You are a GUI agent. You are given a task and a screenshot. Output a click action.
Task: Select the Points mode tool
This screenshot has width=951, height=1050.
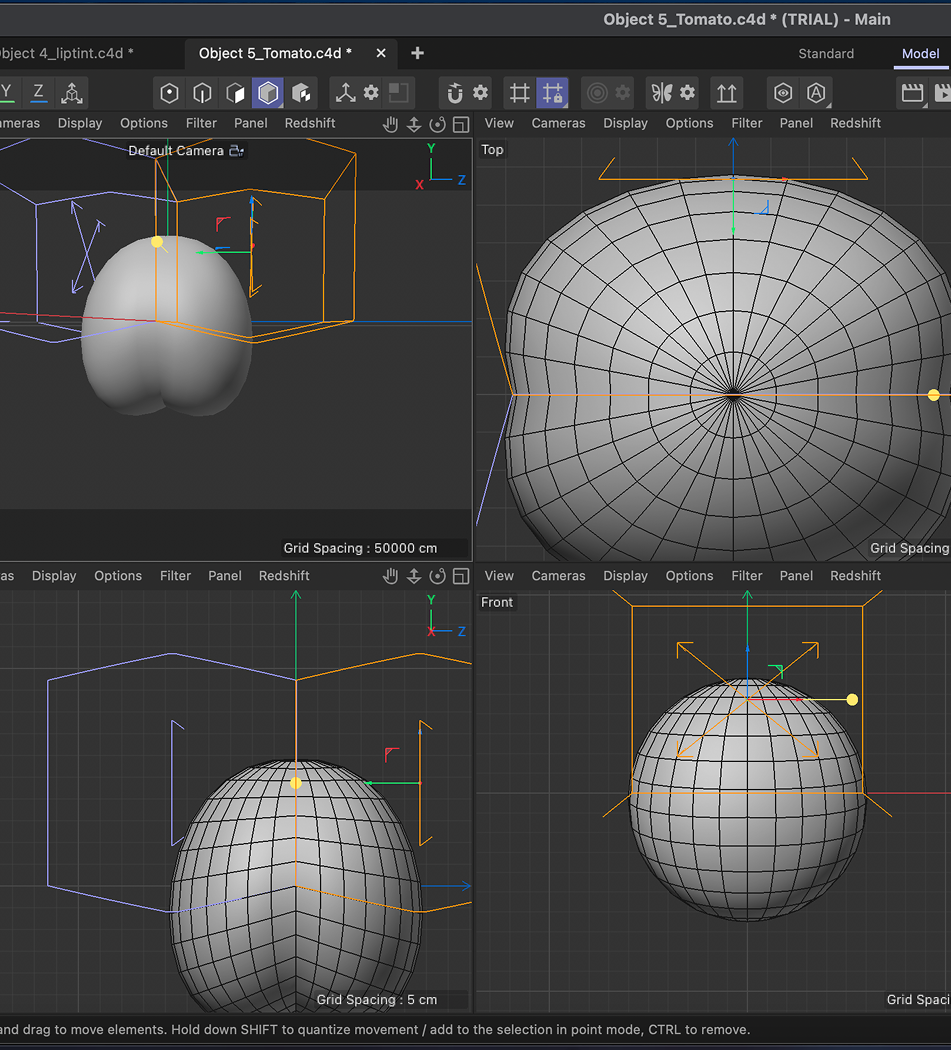coord(168,92)
